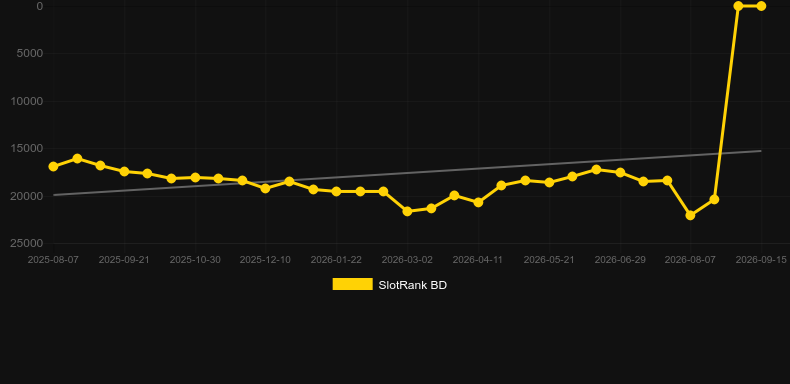
Task: Click the 15000 y-axis label
Action: 27,148
